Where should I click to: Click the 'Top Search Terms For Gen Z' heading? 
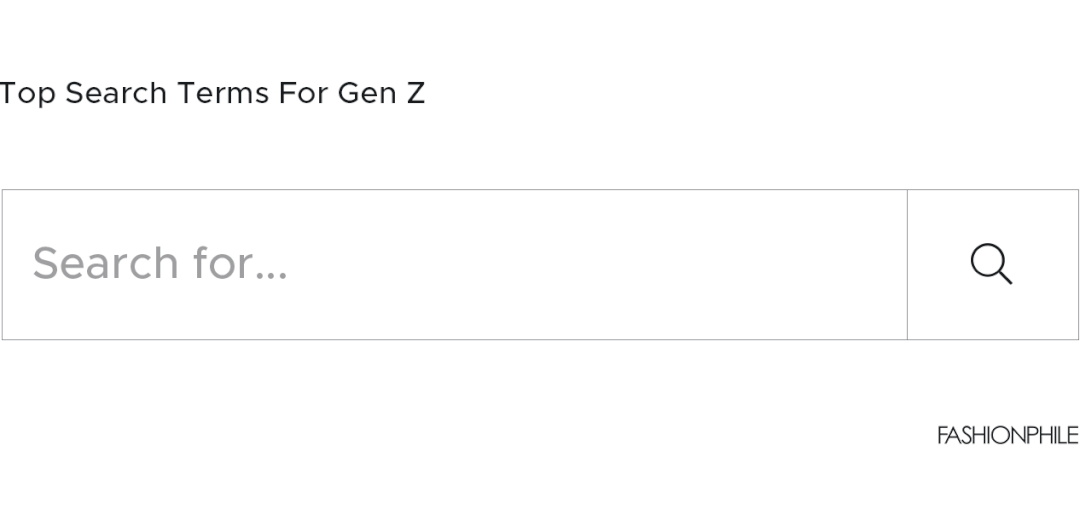point(212,93)
